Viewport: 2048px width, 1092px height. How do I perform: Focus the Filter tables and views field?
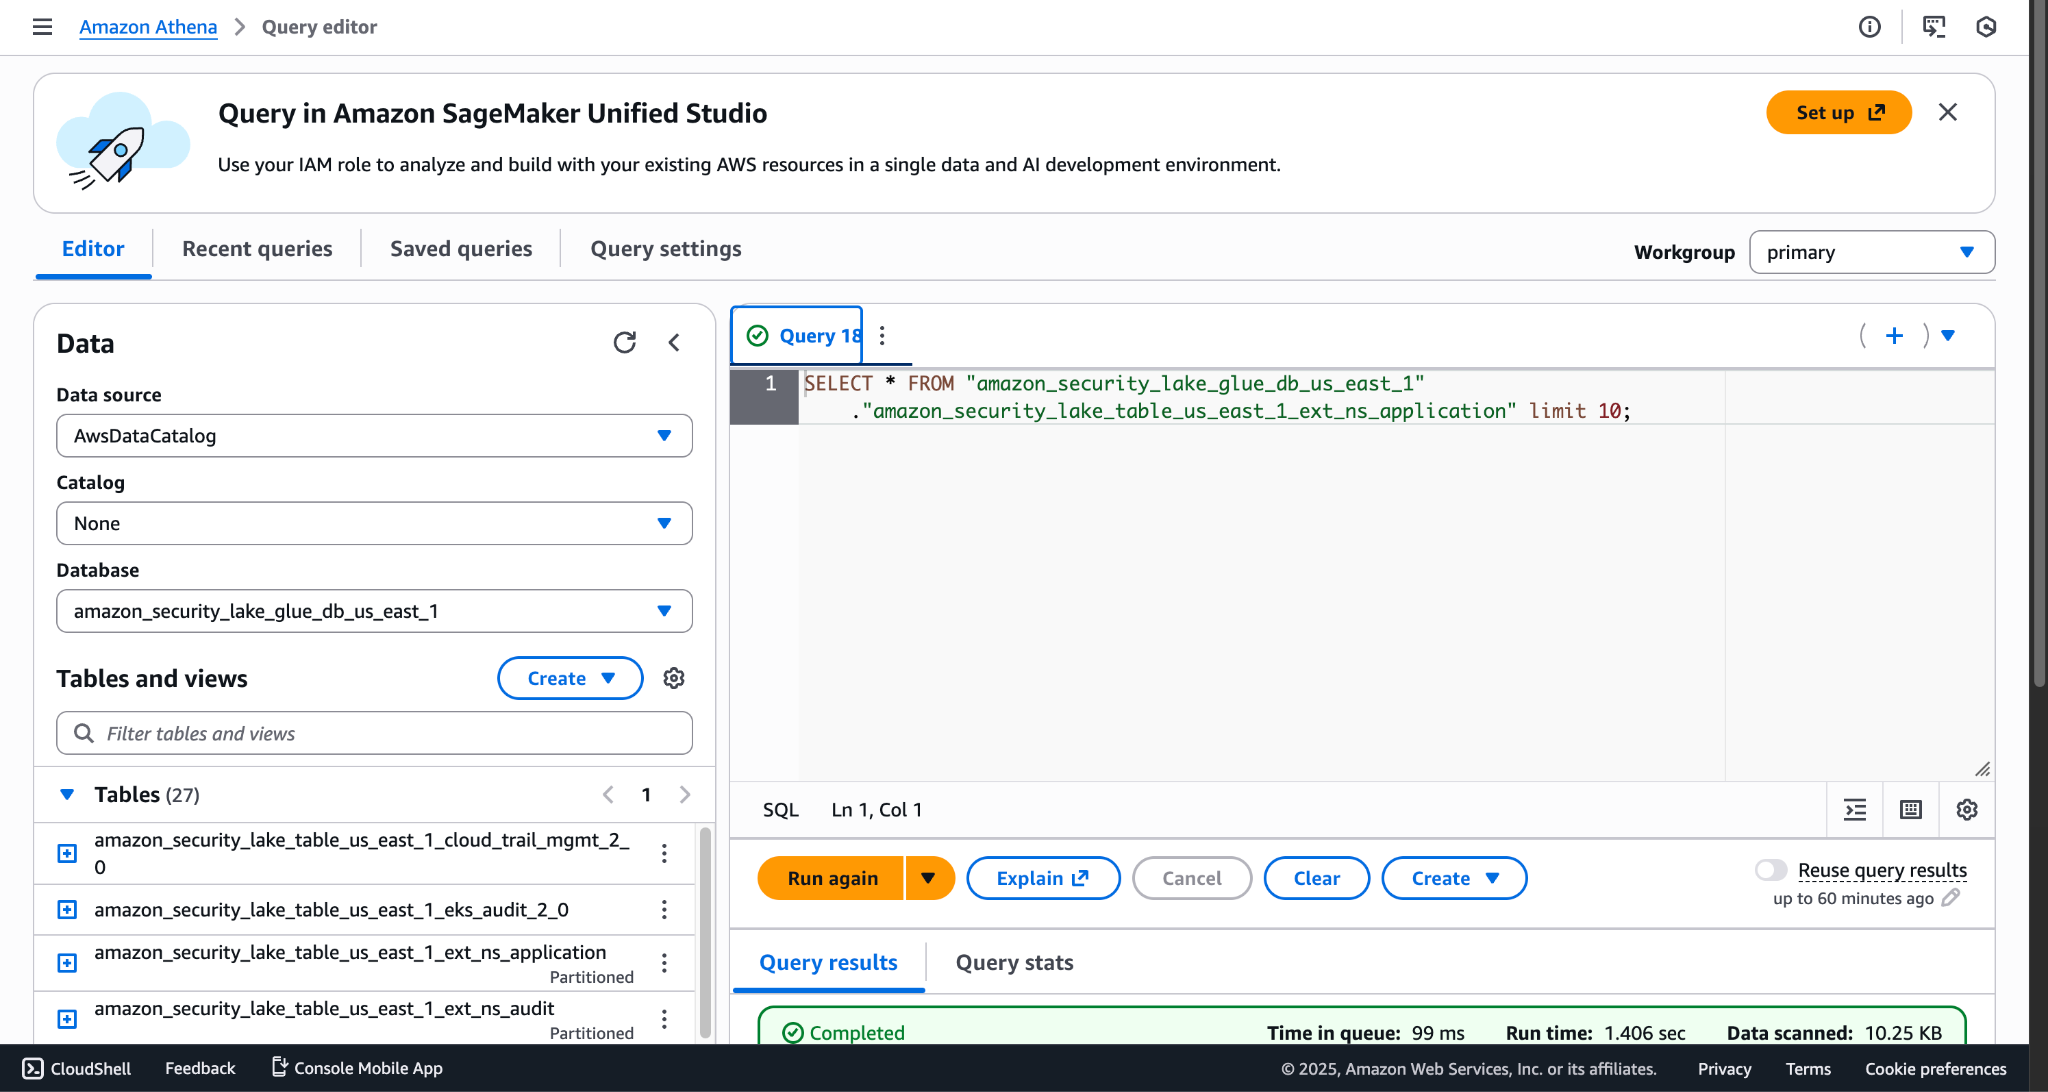pos(374,733)
